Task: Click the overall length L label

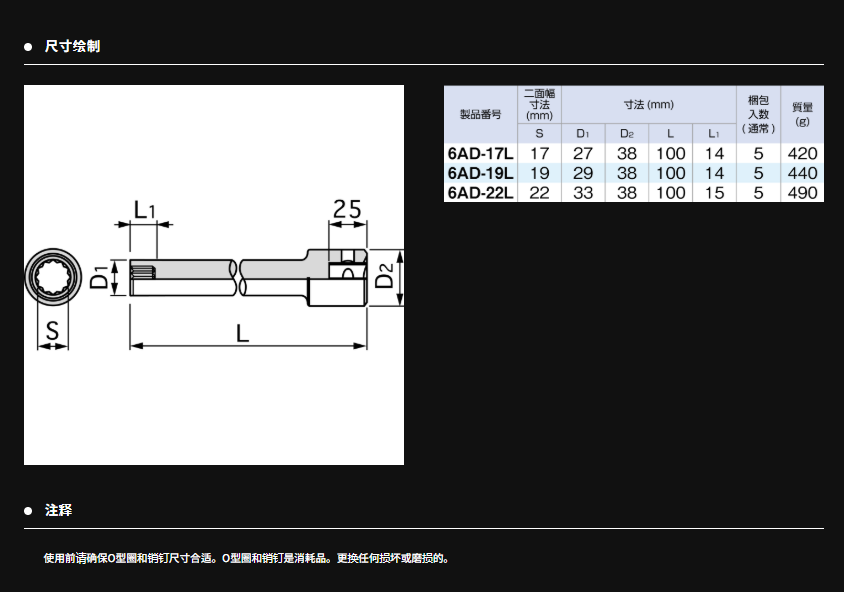Action: [x=243, y=333]
